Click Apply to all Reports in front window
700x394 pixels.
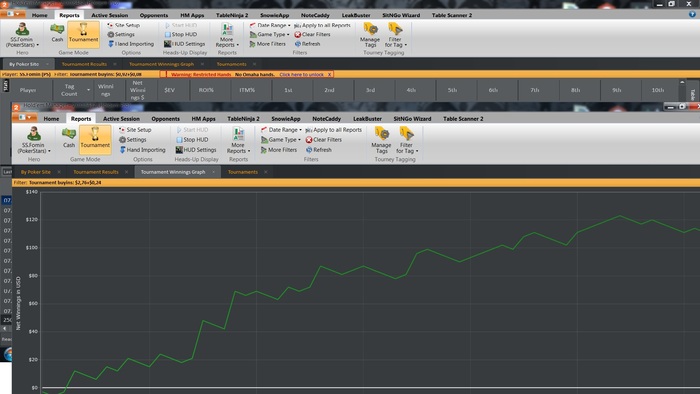pos(333,130)
